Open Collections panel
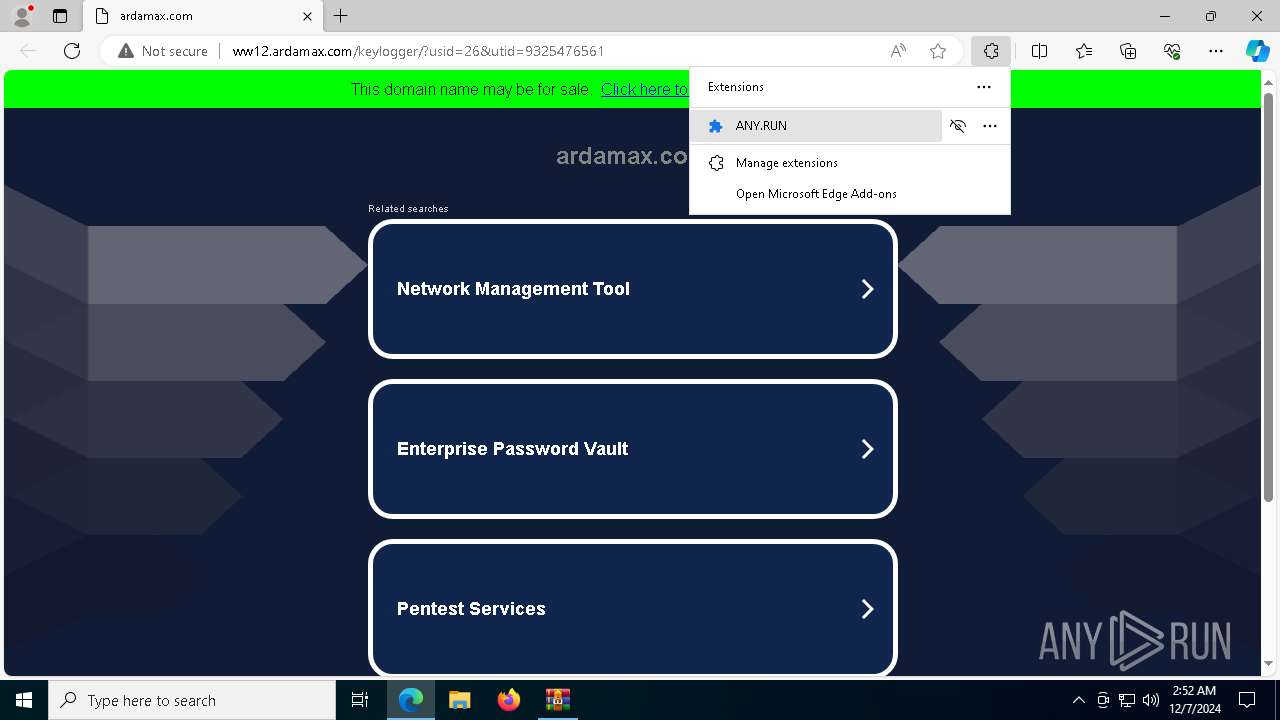Screen dimensions: 1280x720 [x=1128, y=51]
